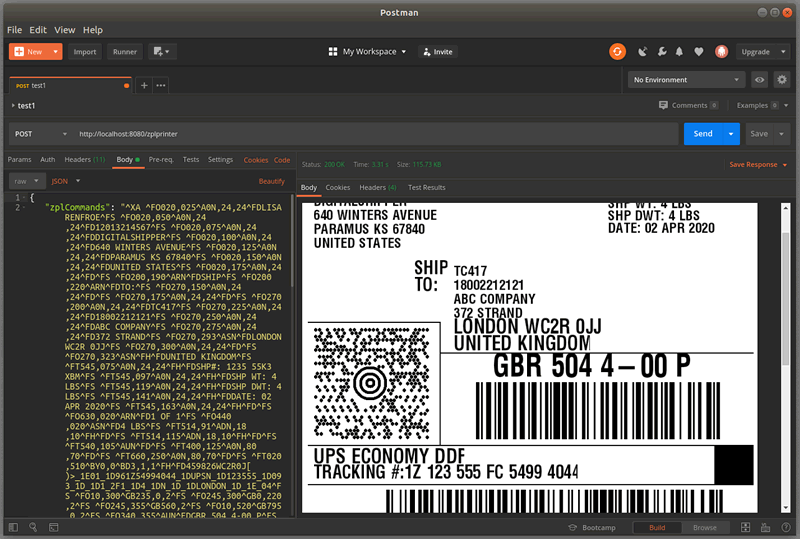Toggle environment quick look eye icon
The height and width of the screenshot is (539, 800).
tap(759, 79)
